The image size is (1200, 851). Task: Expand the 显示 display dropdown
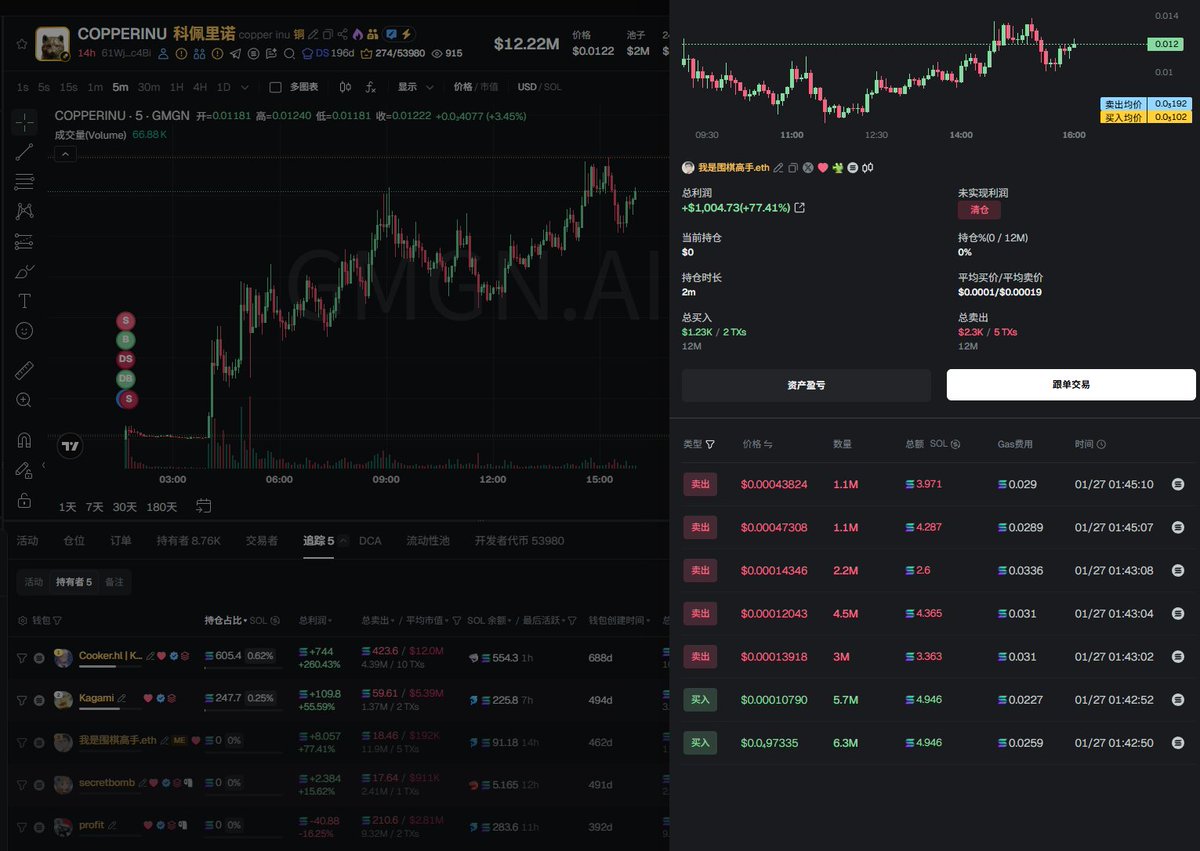point(415,87)
